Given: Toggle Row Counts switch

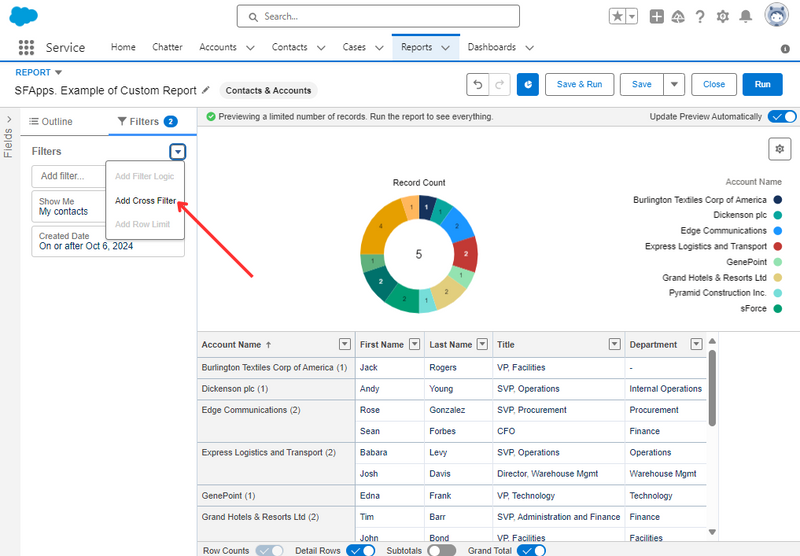Looking at the screenshot, I should (269, 550).
